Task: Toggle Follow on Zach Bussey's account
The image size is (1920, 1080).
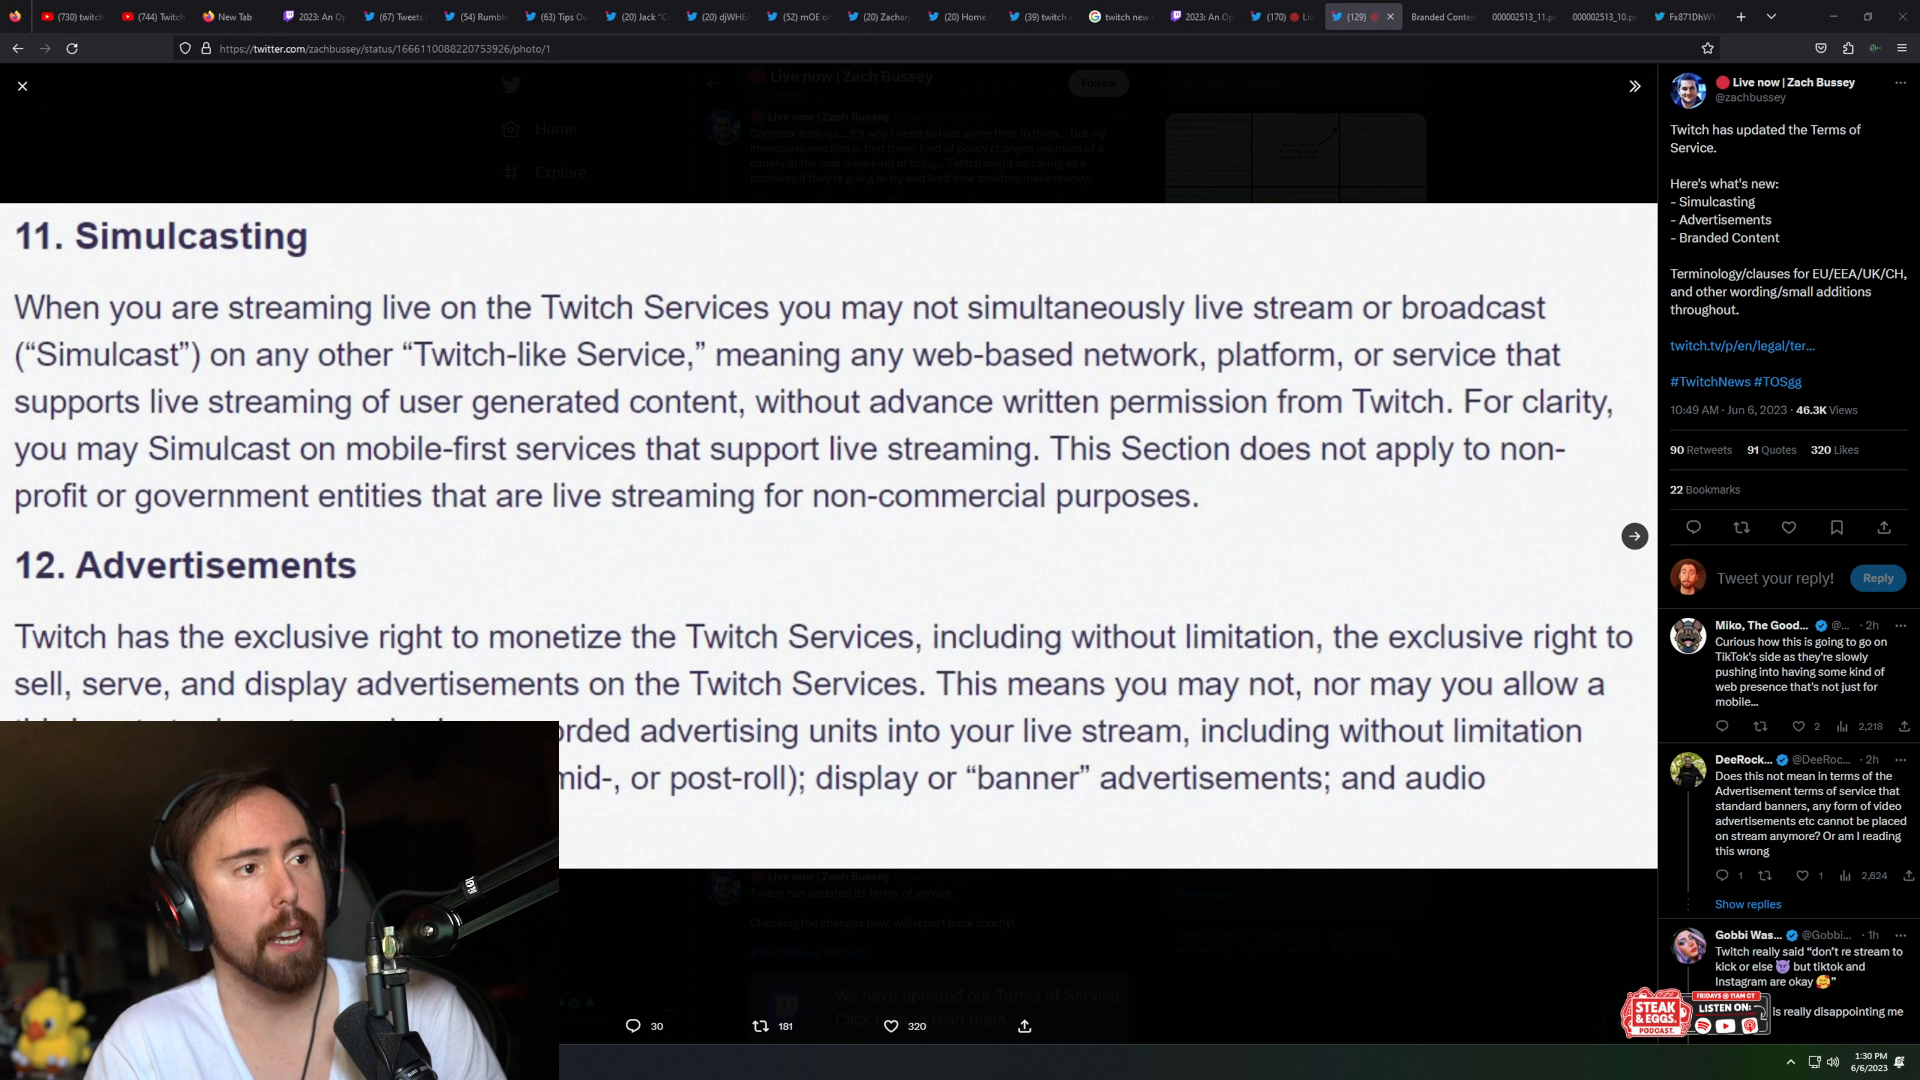Action: coord(1098,83)
